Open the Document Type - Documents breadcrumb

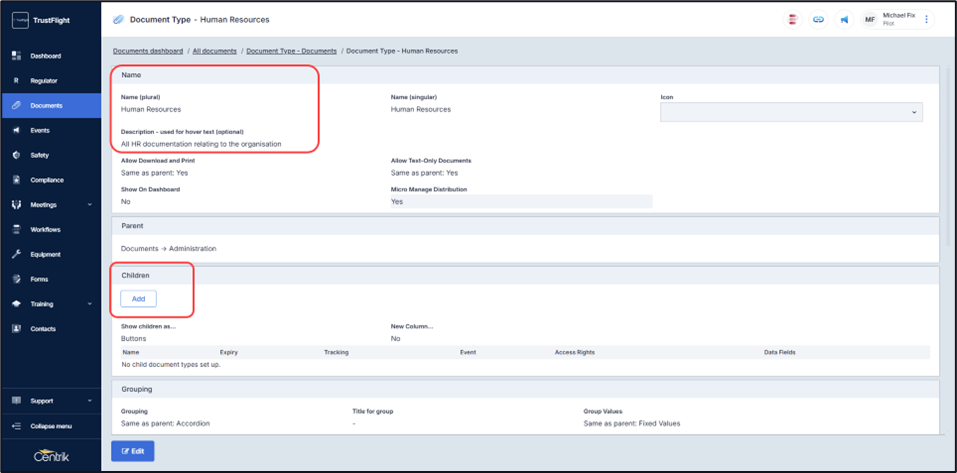(x=292, y=51)
